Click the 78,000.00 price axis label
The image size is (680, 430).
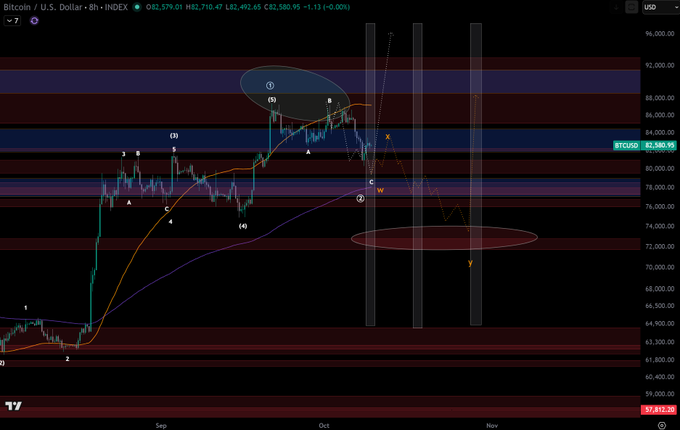pos(660,187)
